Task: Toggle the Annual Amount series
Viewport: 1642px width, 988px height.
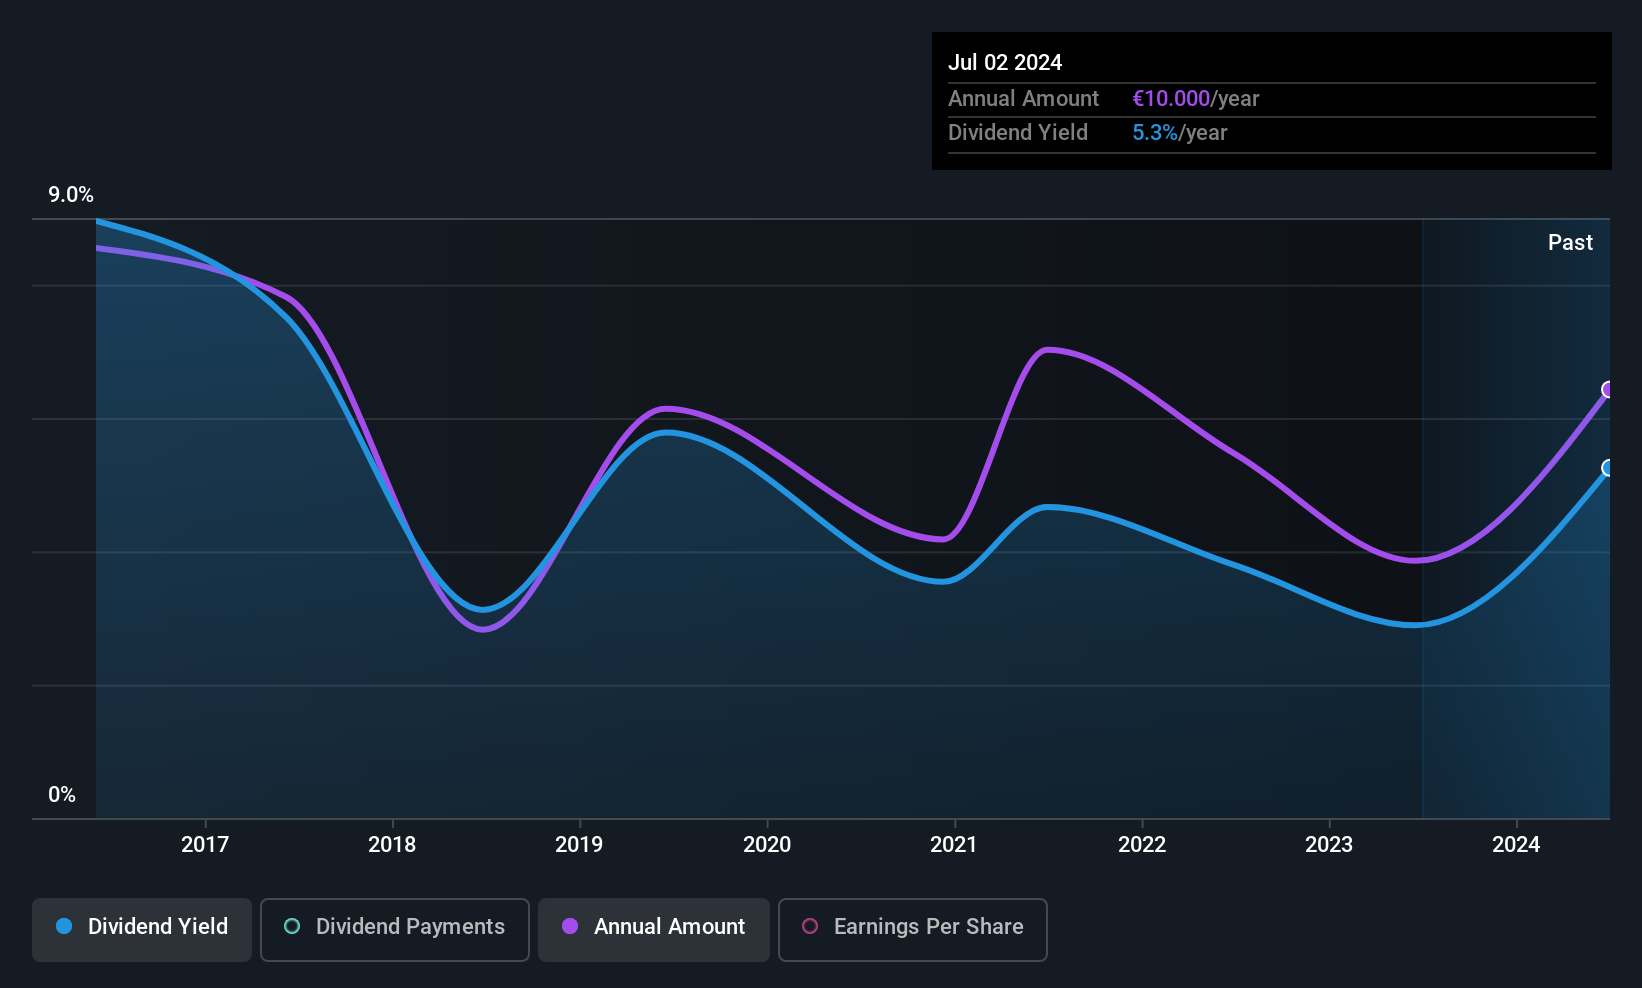Action: pos(654,929)
